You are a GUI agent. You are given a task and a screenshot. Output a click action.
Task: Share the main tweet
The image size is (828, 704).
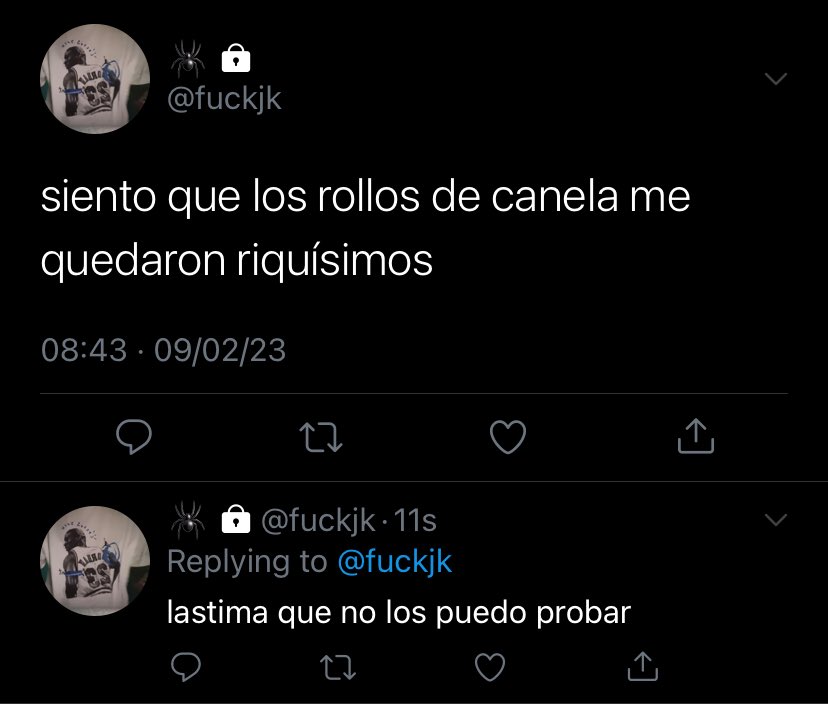695,436
